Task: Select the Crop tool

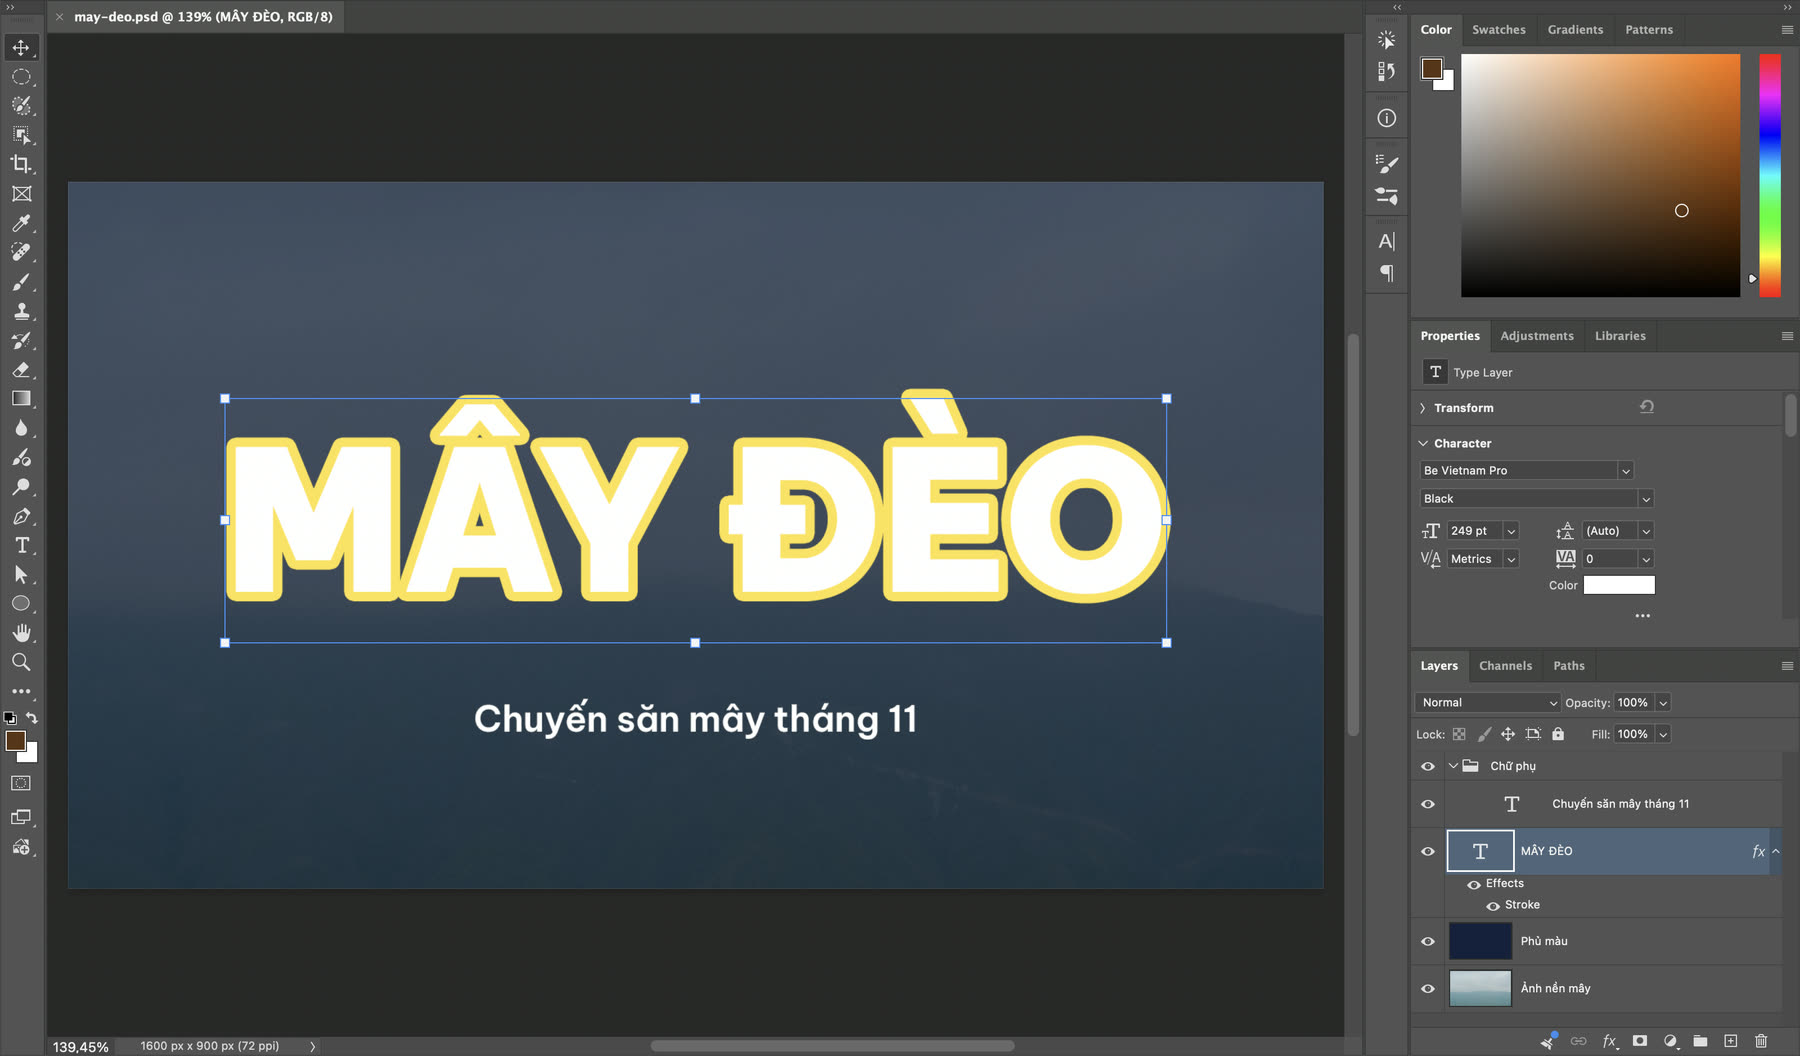Action: 21,164
